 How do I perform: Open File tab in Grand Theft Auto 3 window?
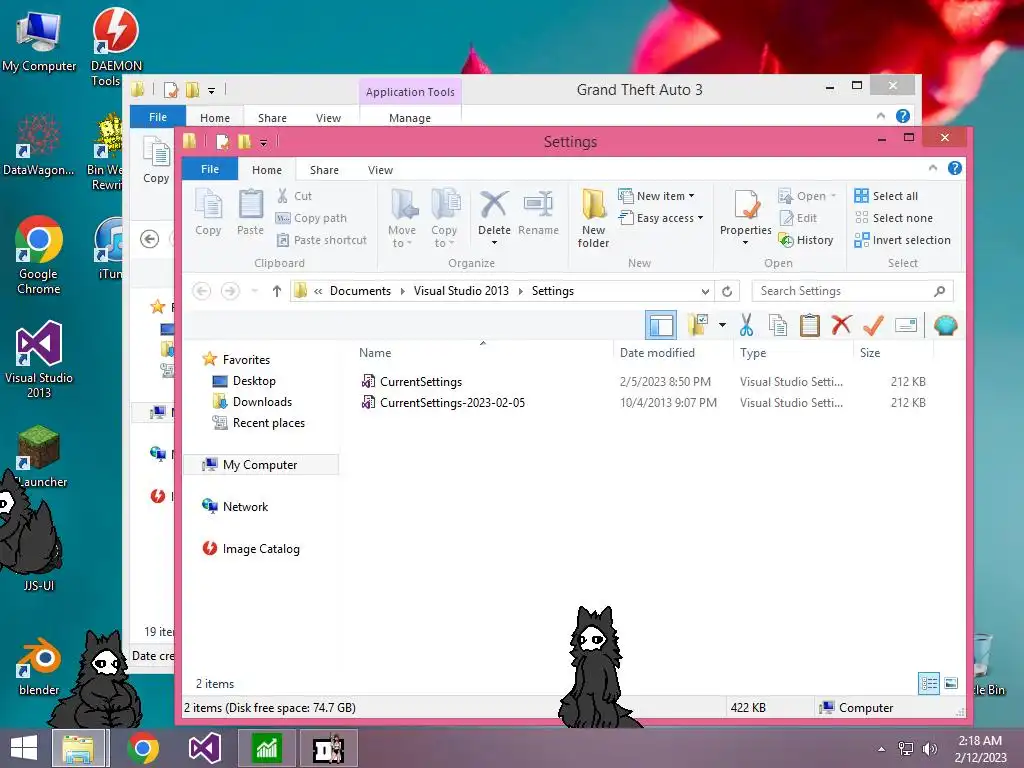coord(157,117)
